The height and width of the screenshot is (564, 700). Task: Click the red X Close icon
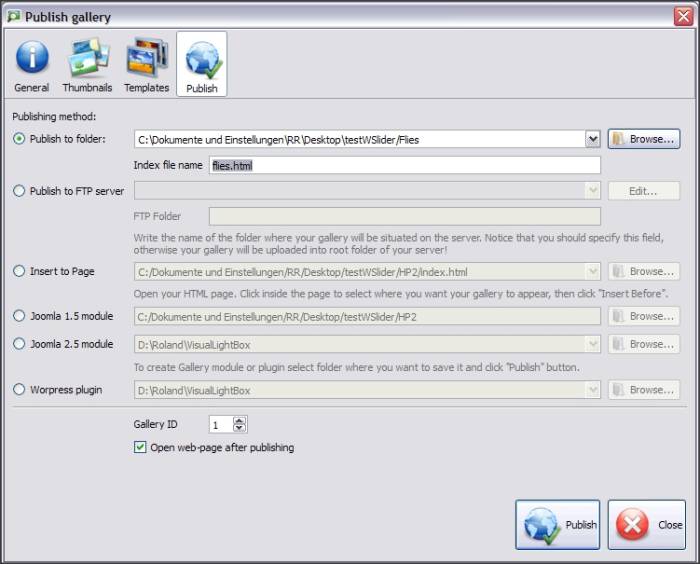tap(632, 525)
